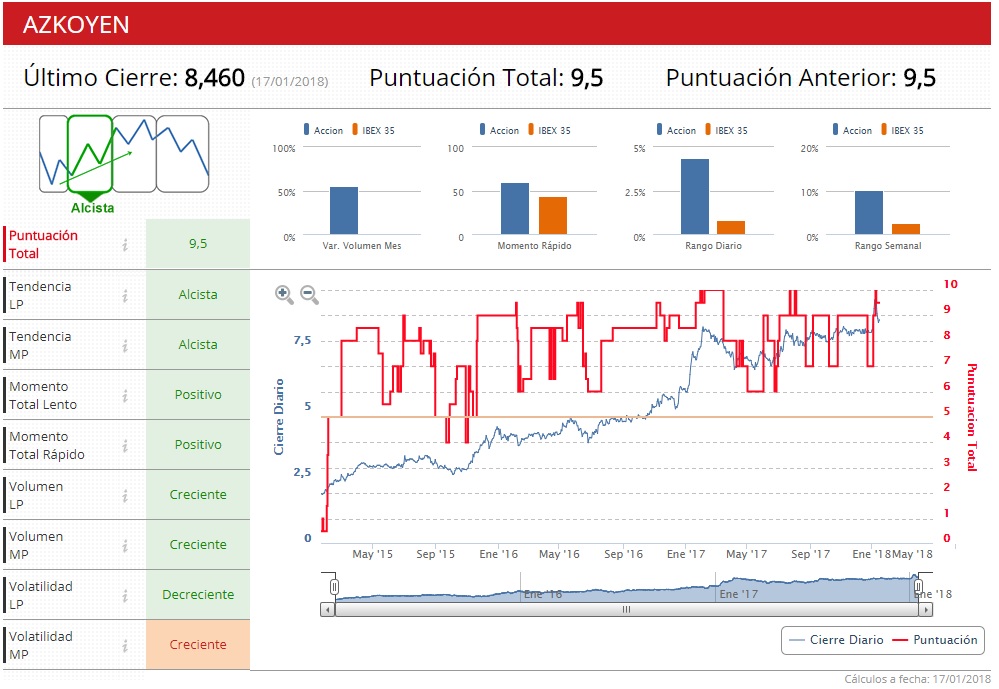Open the info icon for Volatilidad MP
Viewport: 999px width, 689px height.
click(x=125, y=646)
